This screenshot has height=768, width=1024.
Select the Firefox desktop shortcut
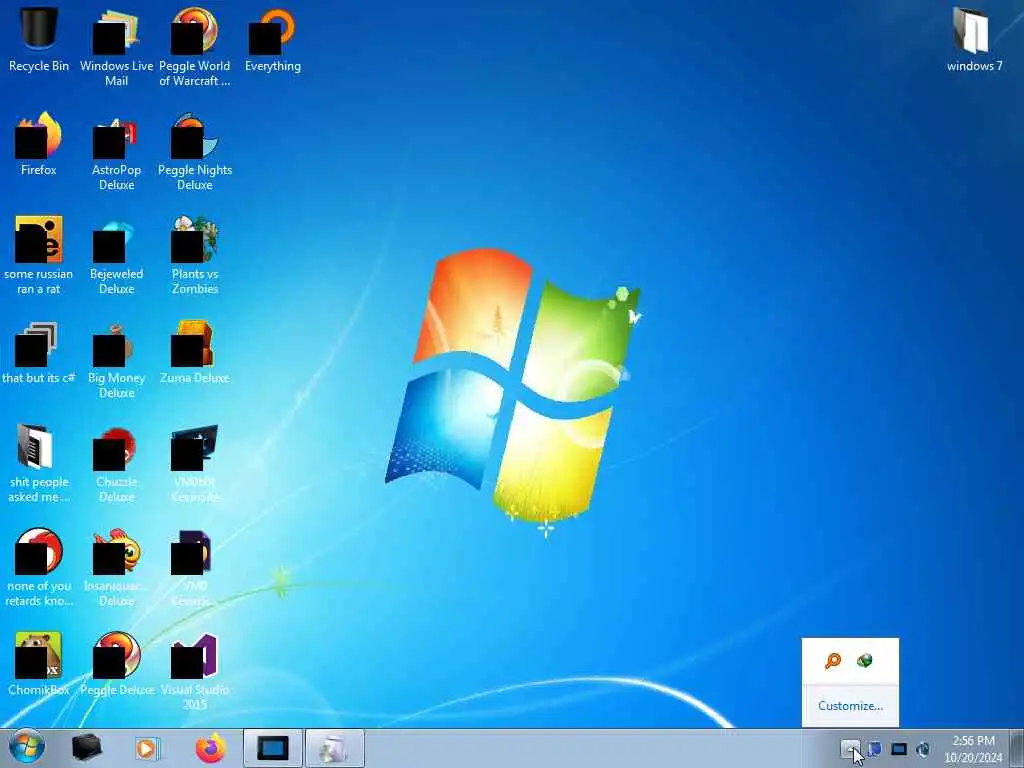[x=39, y=143]
